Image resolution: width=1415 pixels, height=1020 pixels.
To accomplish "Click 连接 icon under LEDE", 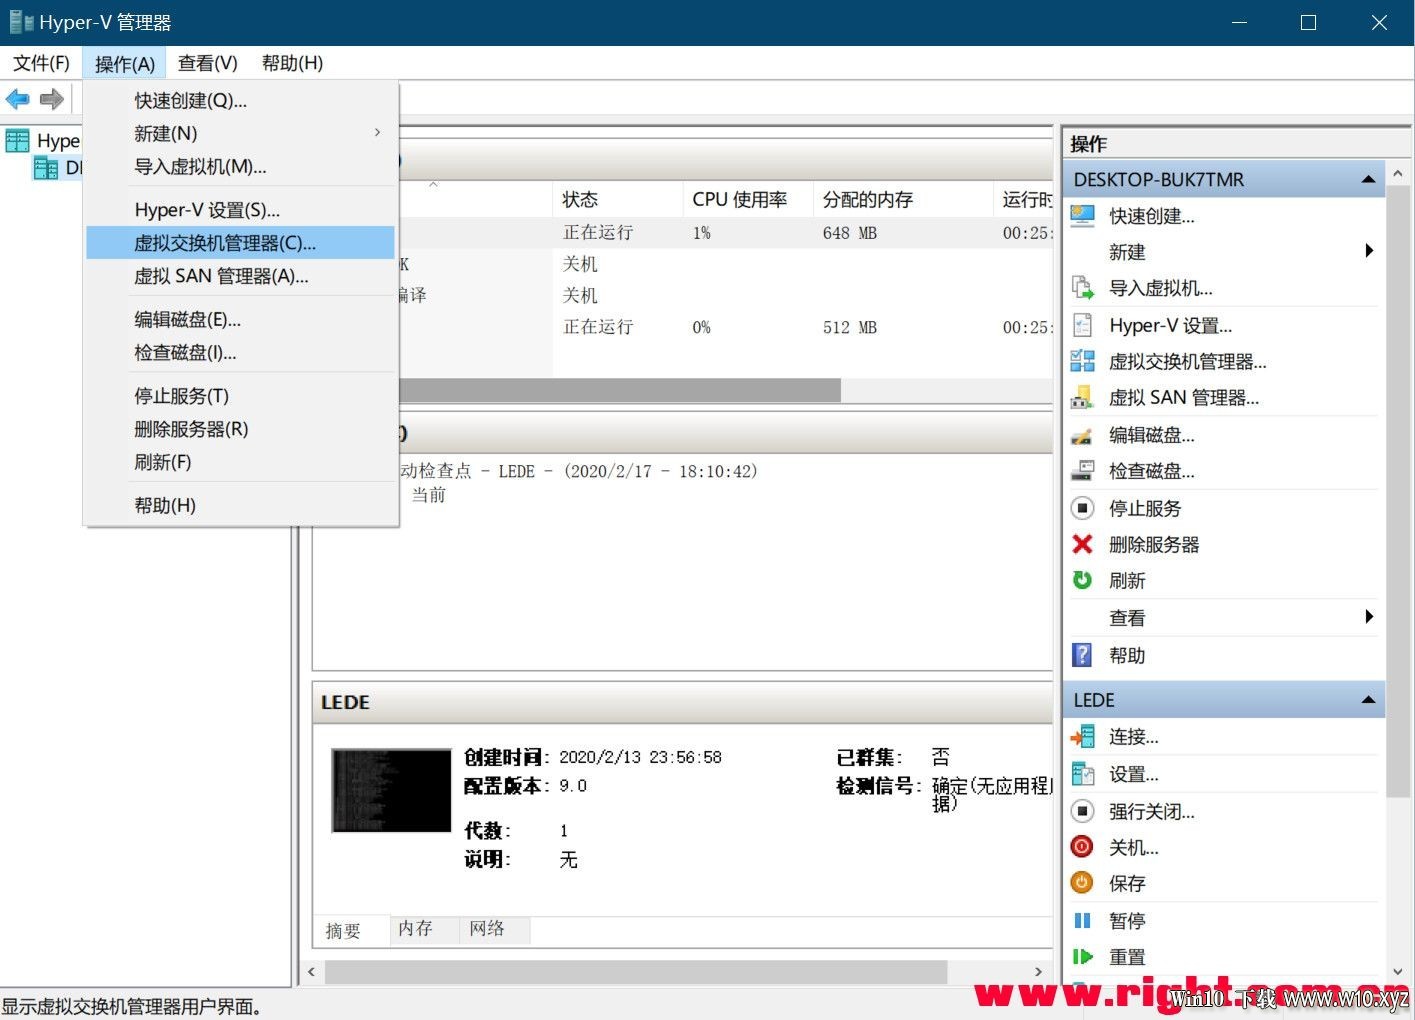I will click(x=1082, y=737).
